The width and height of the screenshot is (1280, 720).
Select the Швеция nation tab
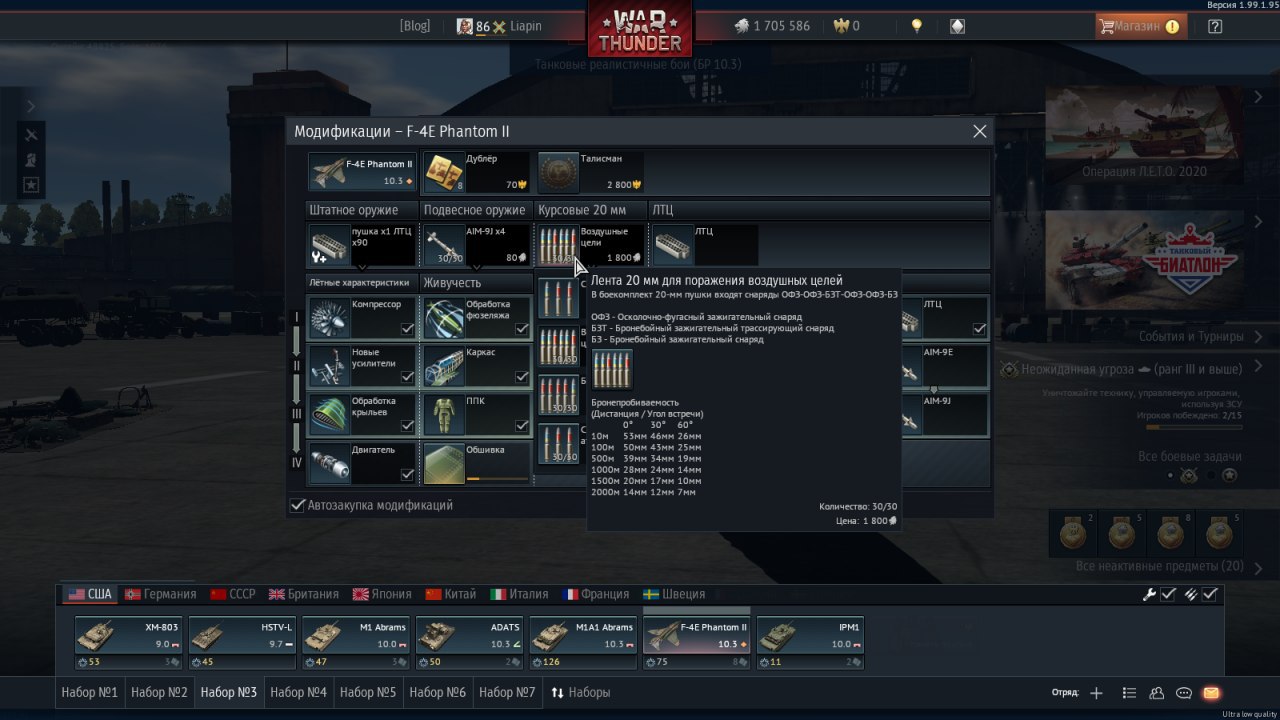coord(674,594)
